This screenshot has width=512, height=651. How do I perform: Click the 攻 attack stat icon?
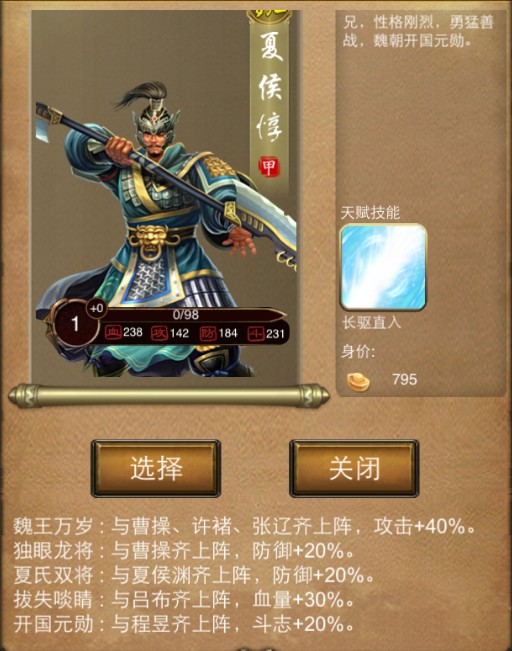[x=159, y=333]
